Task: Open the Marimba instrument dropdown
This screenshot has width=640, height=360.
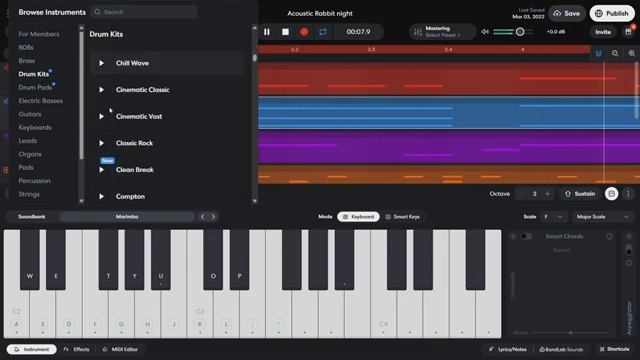Action: coord(127,217)
